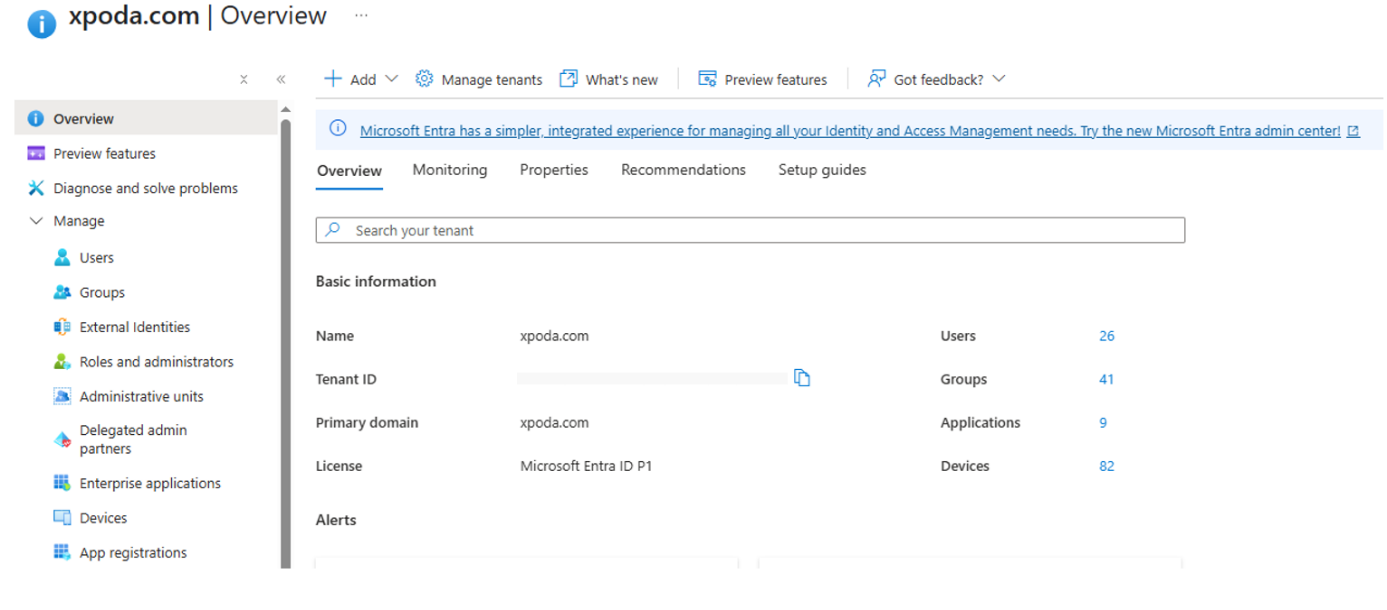
Task: Click the Groups icon in sidebar
Action: [61, 293]
